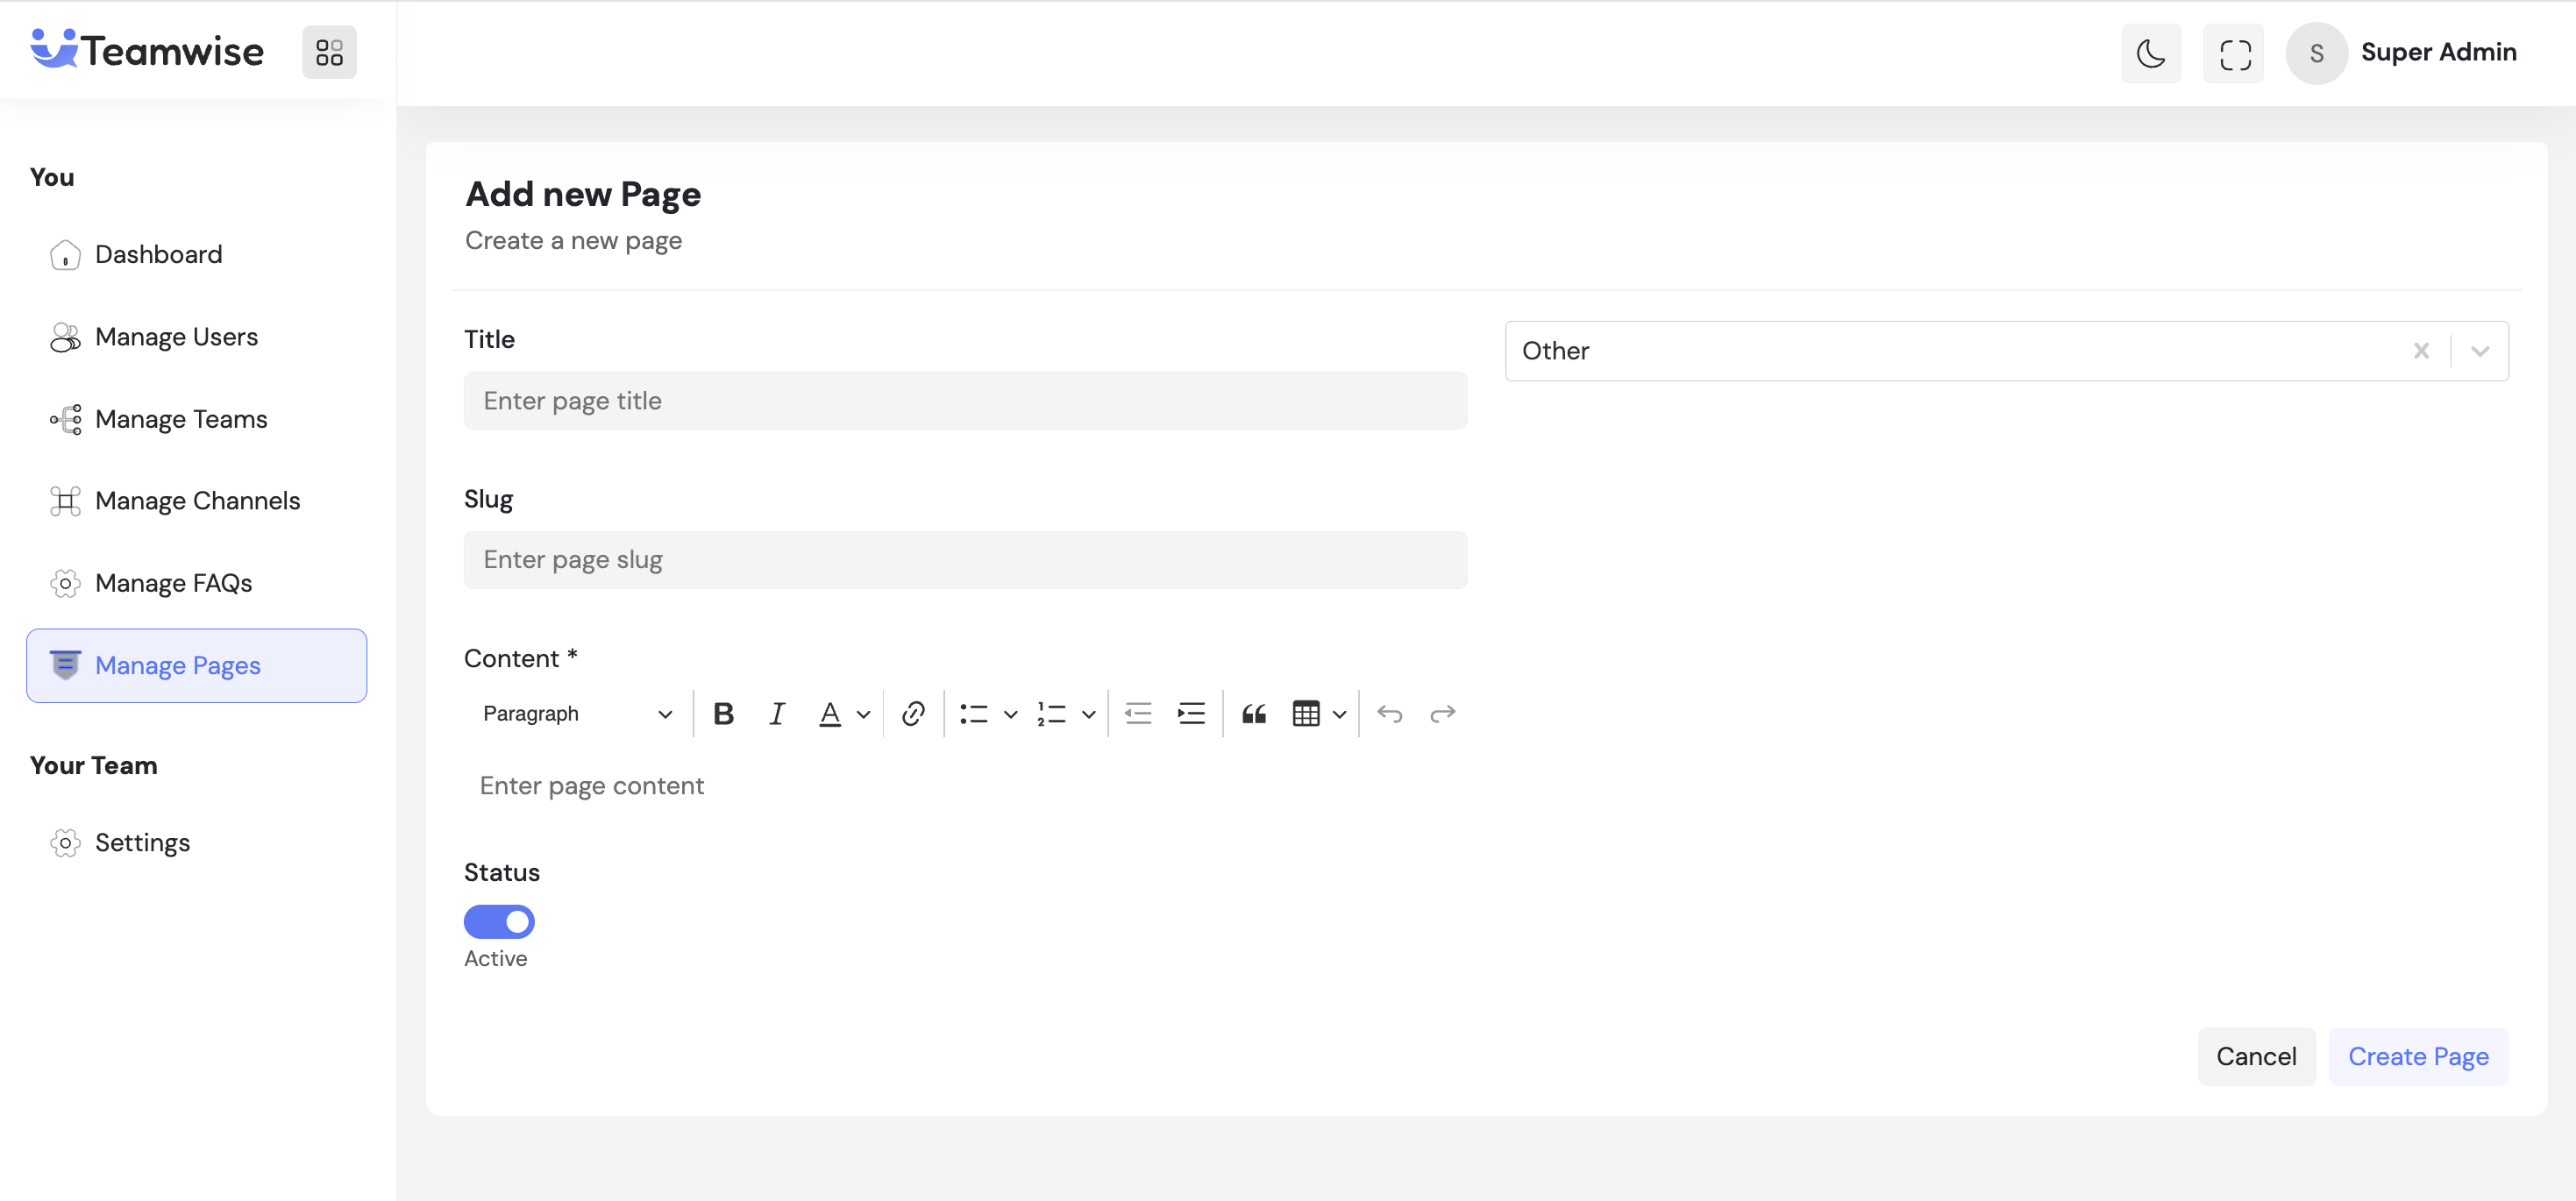This screenshot has height=1201, width=2576.
Task: Insert a block quote
Action: (1253, 713)
